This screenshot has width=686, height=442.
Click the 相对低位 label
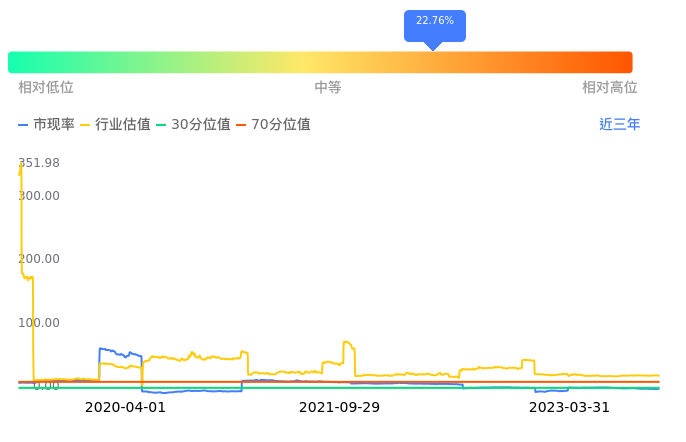[46, 88]
